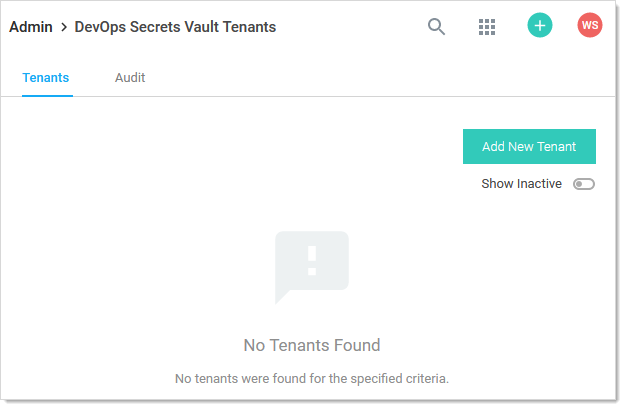The image size is (624, 408).
Task: Switch to the Tenants tab
Action: coord(46,78)
